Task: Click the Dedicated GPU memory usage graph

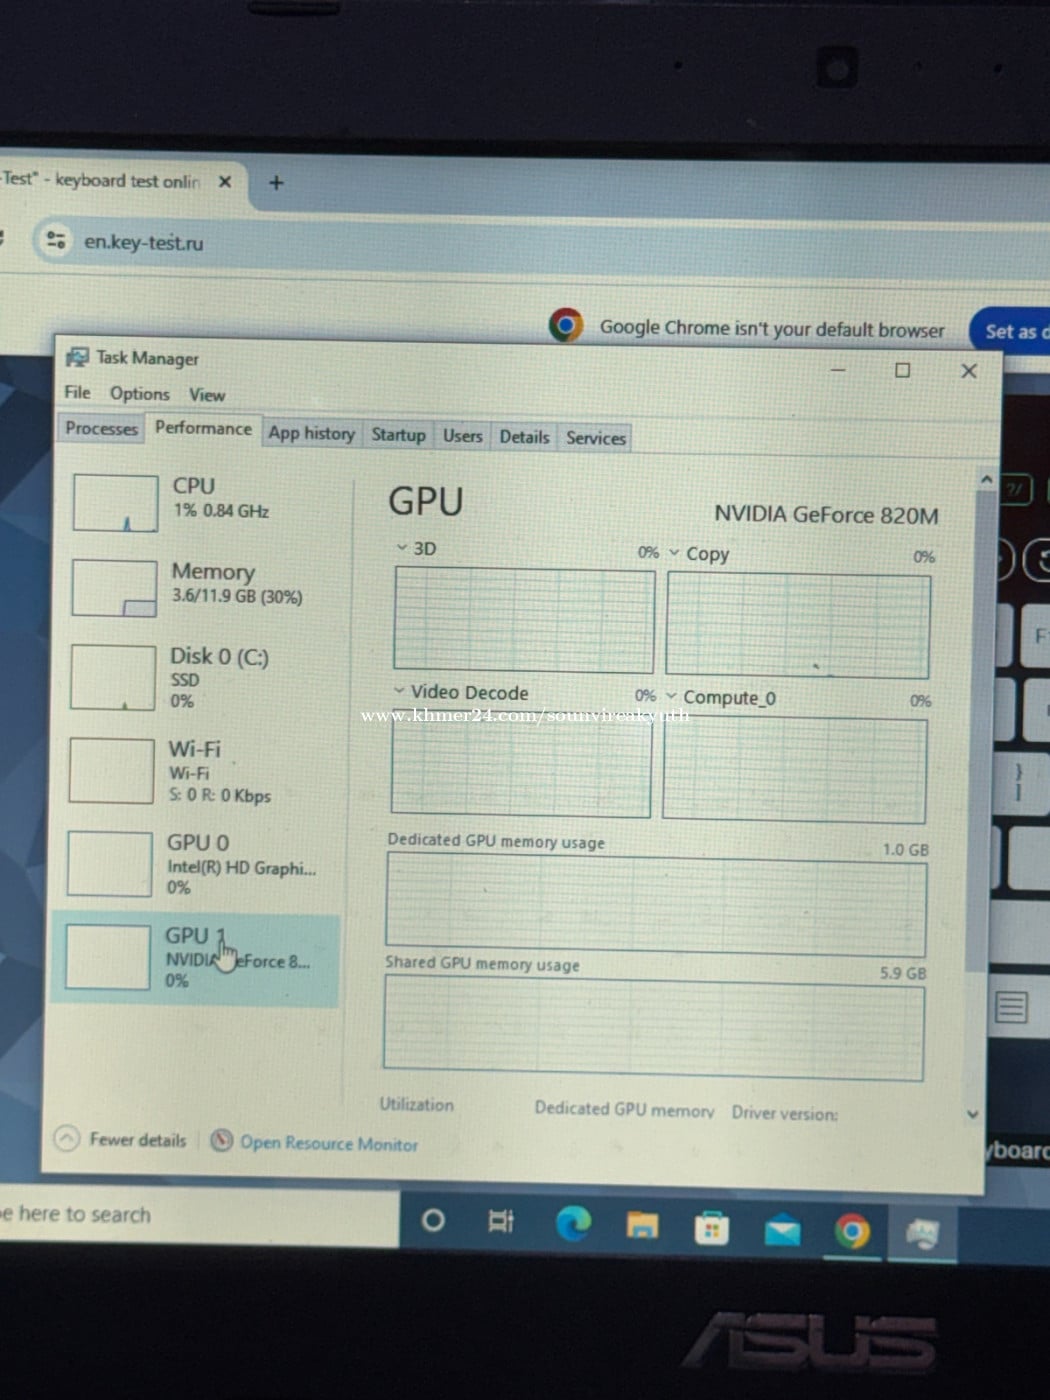Action: coord(656,907)
